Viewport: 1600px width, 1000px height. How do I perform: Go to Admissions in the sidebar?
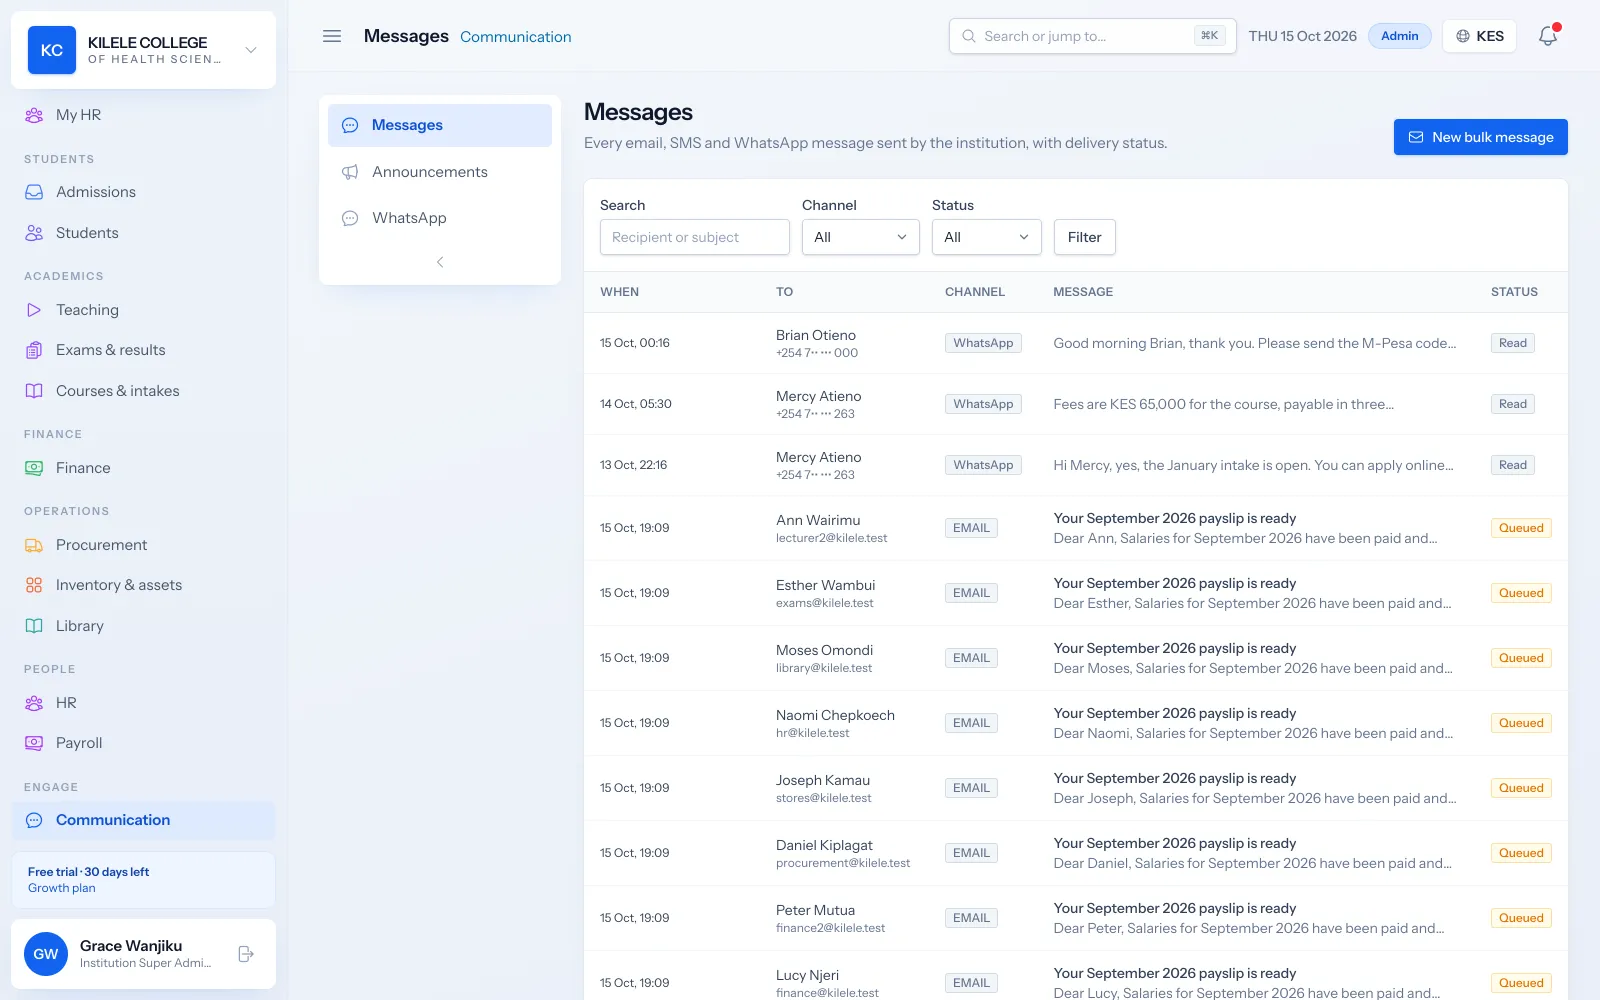coord(143,192)
